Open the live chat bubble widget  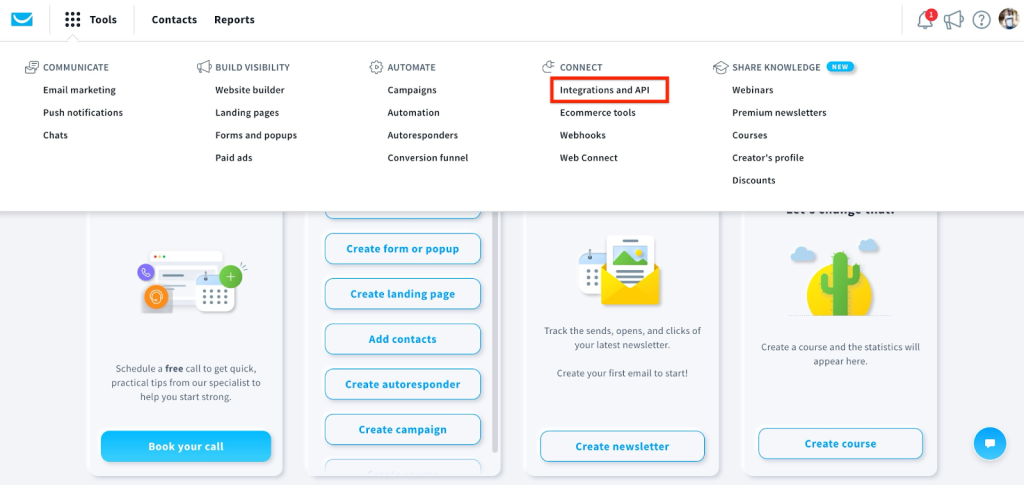[989, 443]
